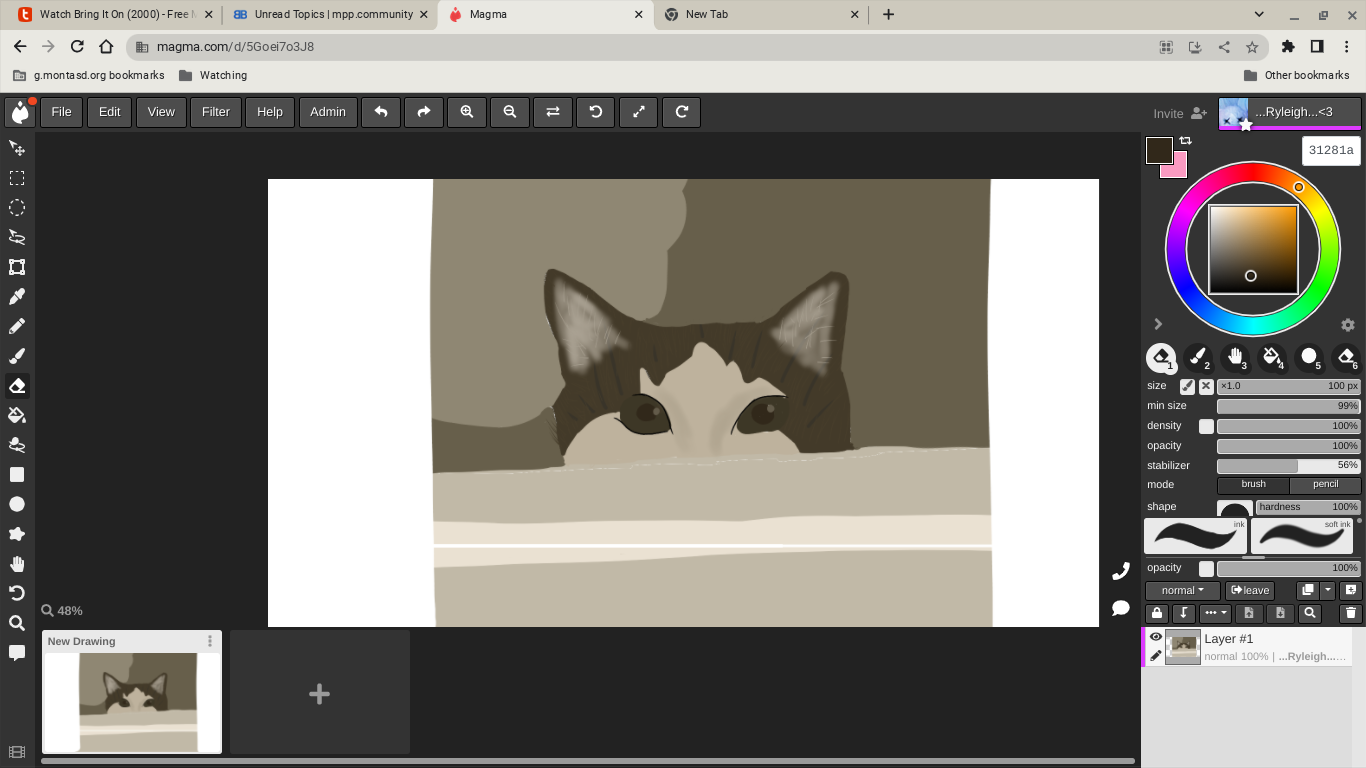Image resolution: width=1366 pixels, height=768 pixels.
Task: Select the Transform tool
Action: (x=17, y=267)
